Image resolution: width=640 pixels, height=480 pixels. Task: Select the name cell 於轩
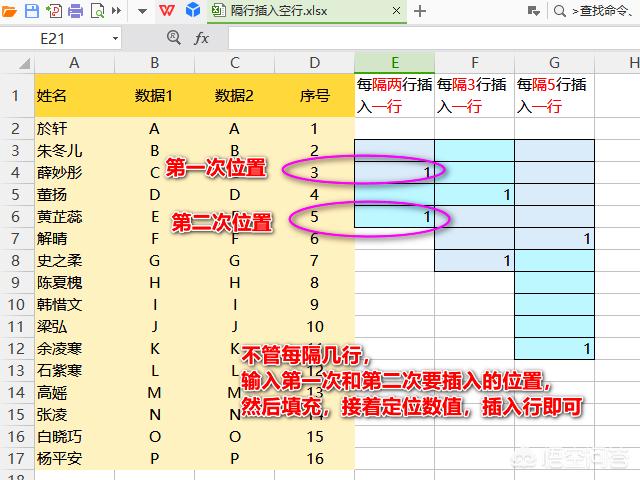tap(74, 129)
